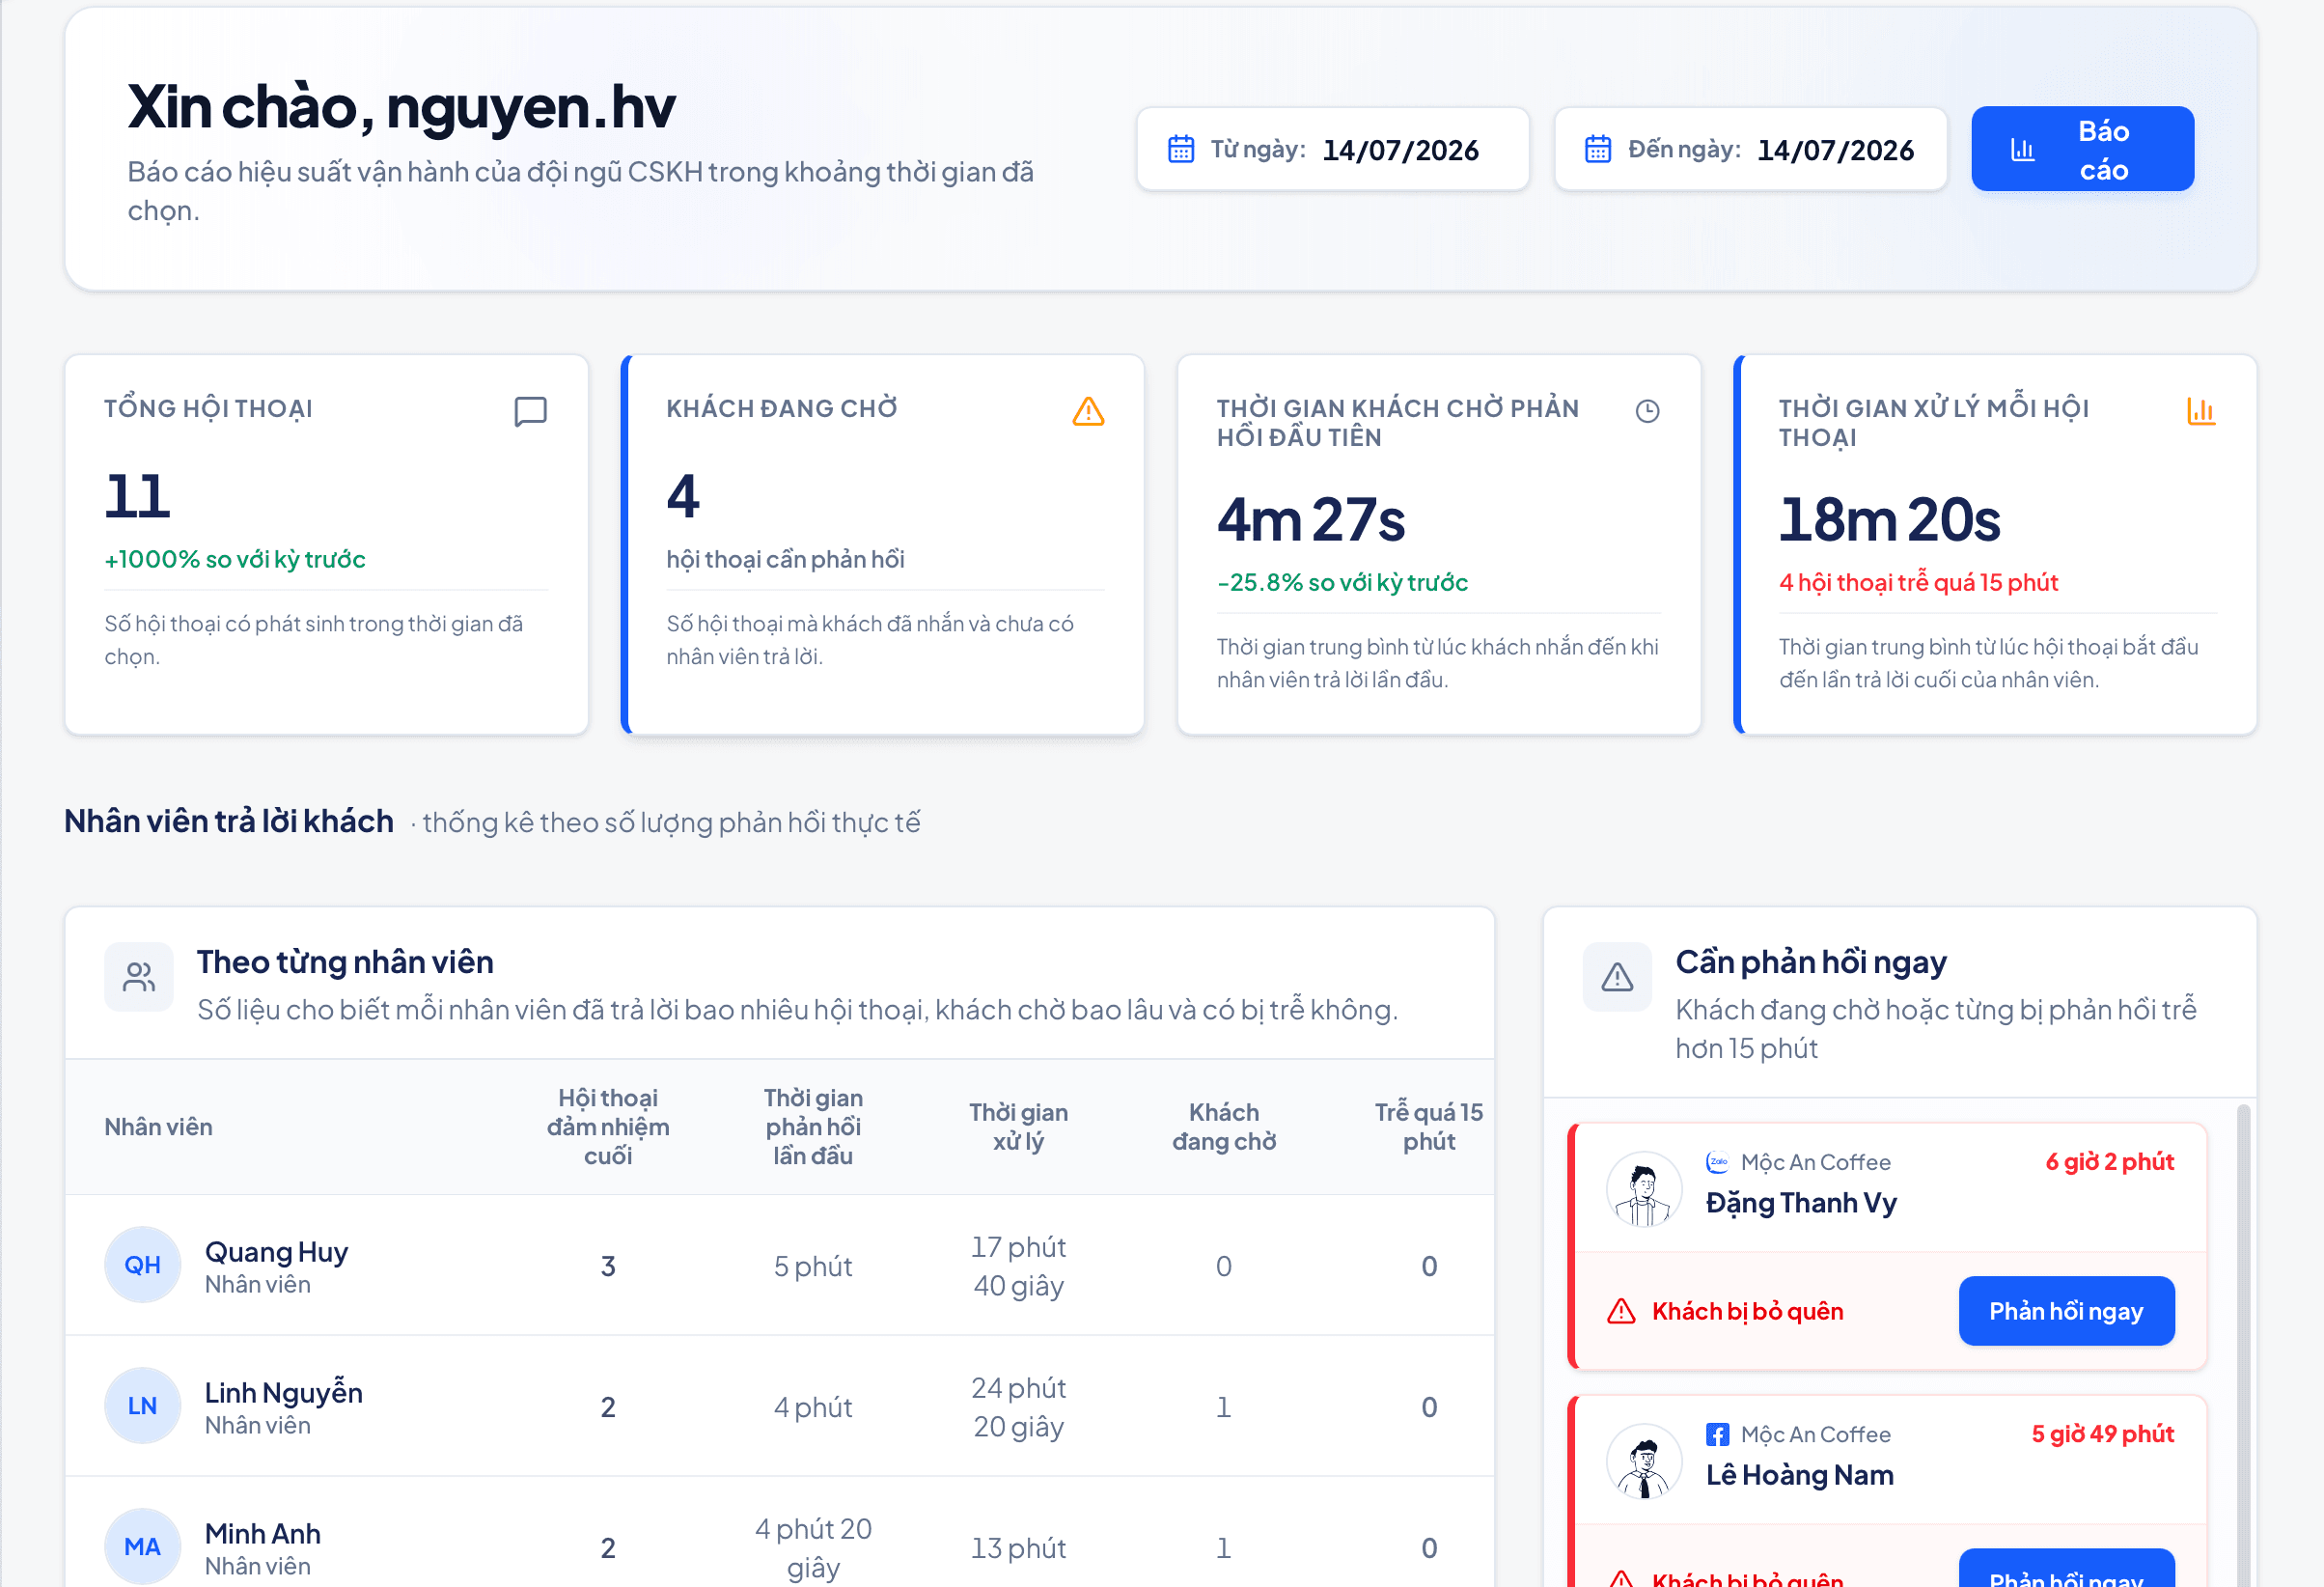The height and width of the screenshot is (1587, 2324).
Task: Click the Hội thoại đảm nhiệm cuối header
Action: [608, 1127]
